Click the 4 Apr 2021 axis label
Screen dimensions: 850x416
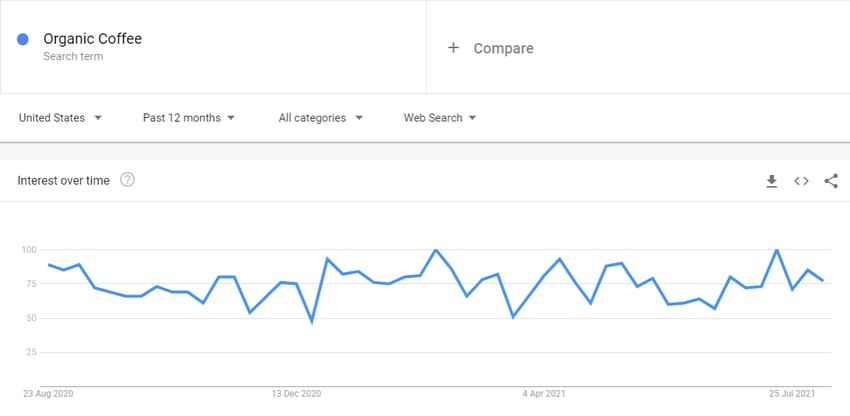pyautogui.click(x=544, y=394)
